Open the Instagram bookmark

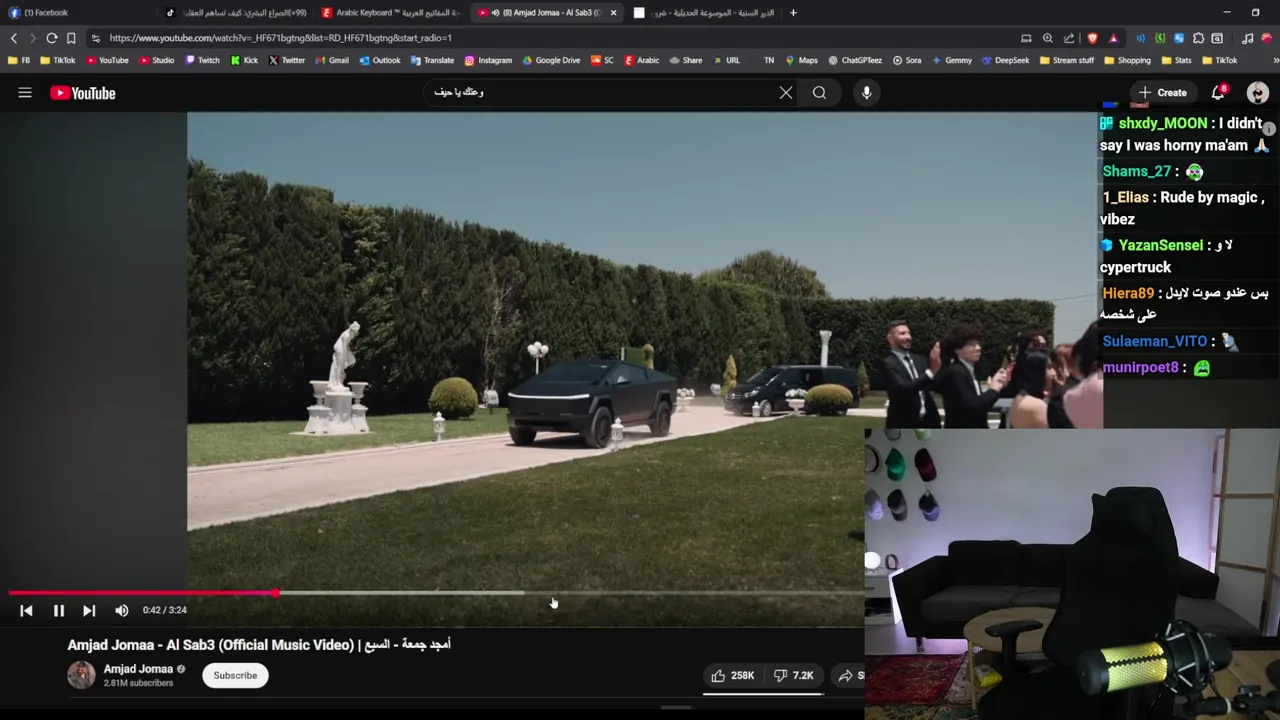pyautogui.click(x=488, y=60)
